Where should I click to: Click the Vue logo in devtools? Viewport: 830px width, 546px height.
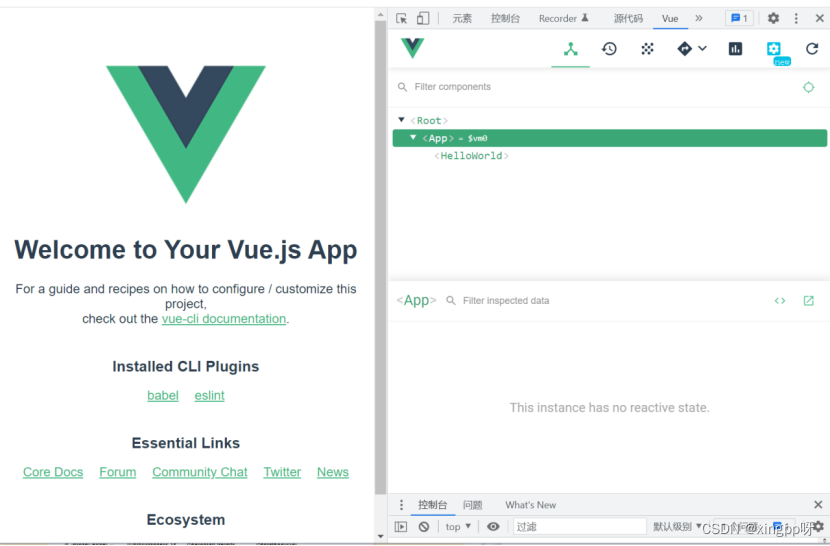412,48
